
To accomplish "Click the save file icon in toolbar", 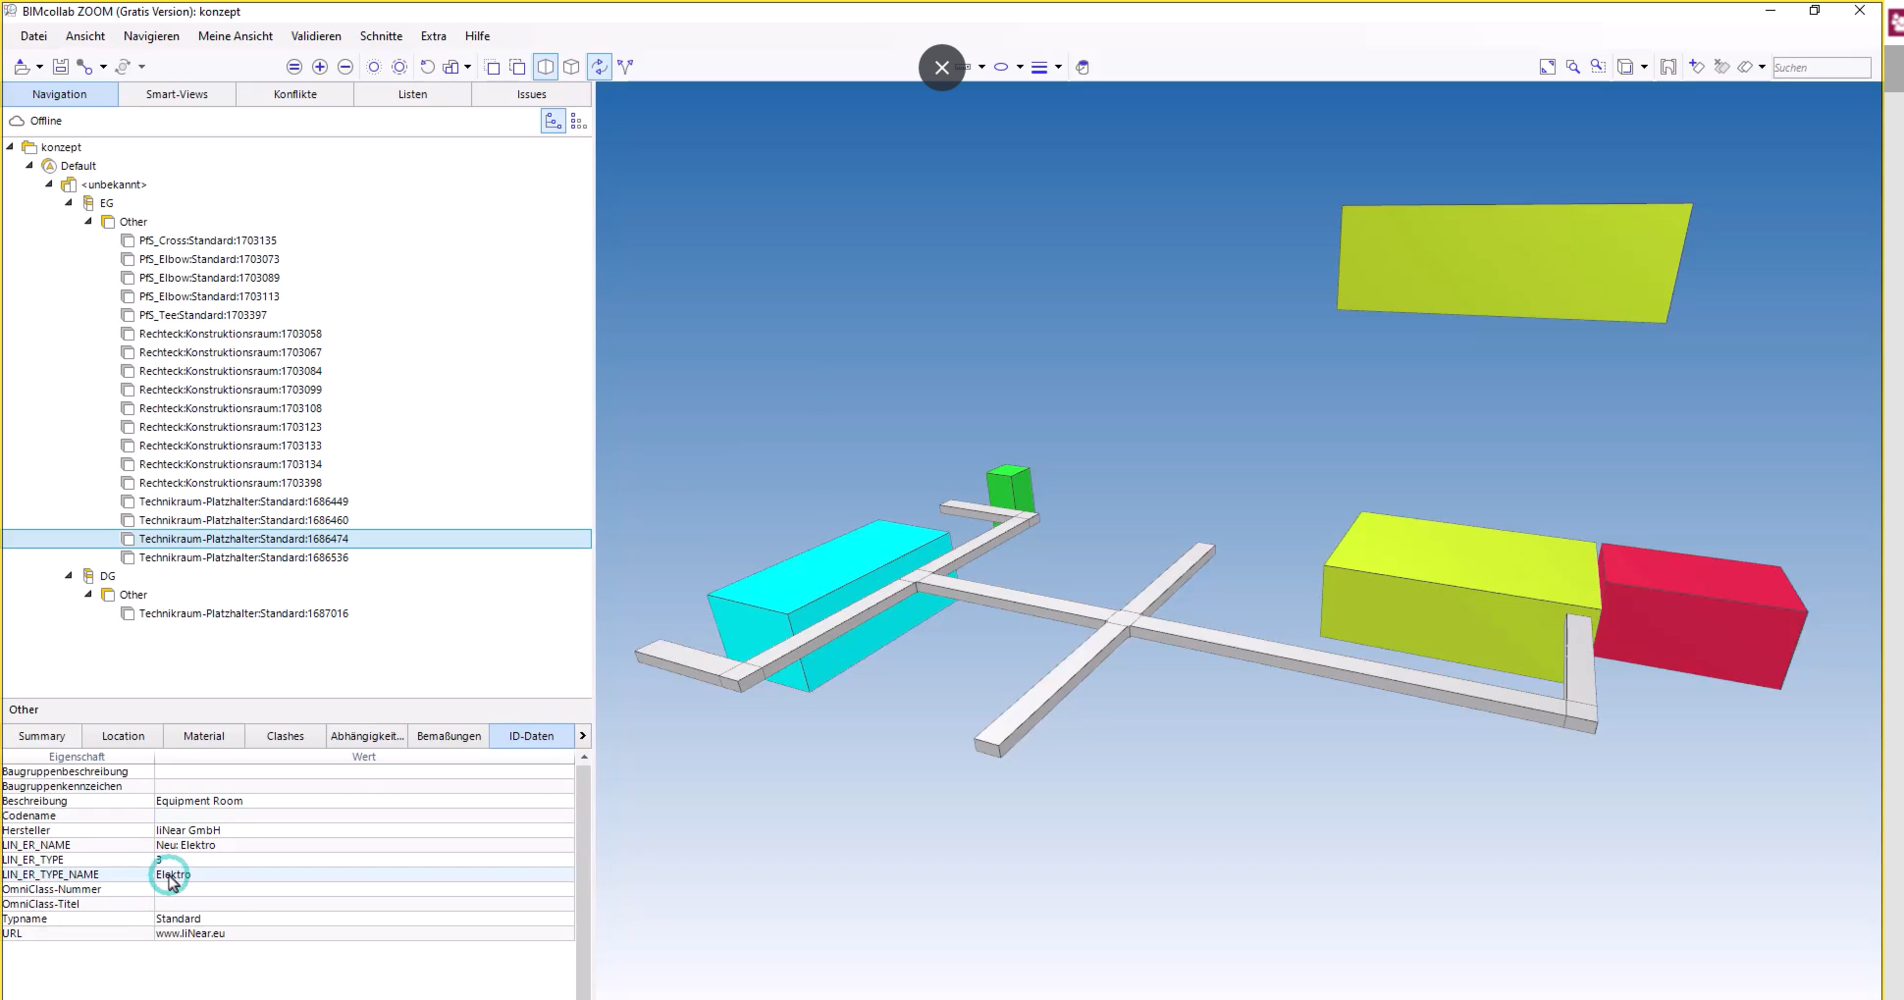I will pyautogui.click(x=61, y=67).
